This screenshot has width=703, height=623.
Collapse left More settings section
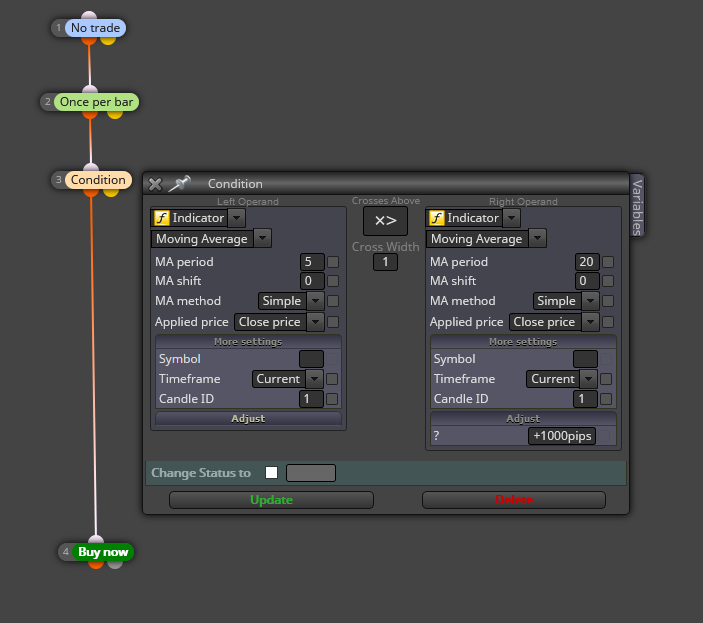coord(248,342)
